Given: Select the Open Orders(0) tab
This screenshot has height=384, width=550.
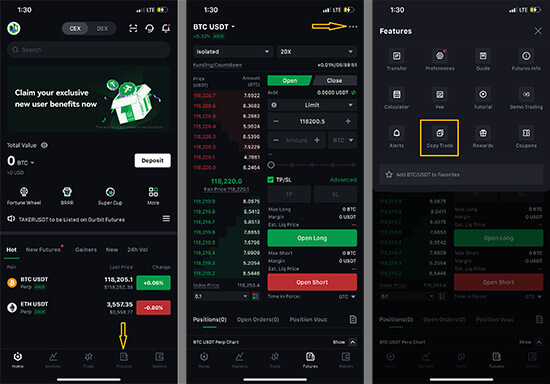Looking at the screenshot, I should (x=258, y=319).
